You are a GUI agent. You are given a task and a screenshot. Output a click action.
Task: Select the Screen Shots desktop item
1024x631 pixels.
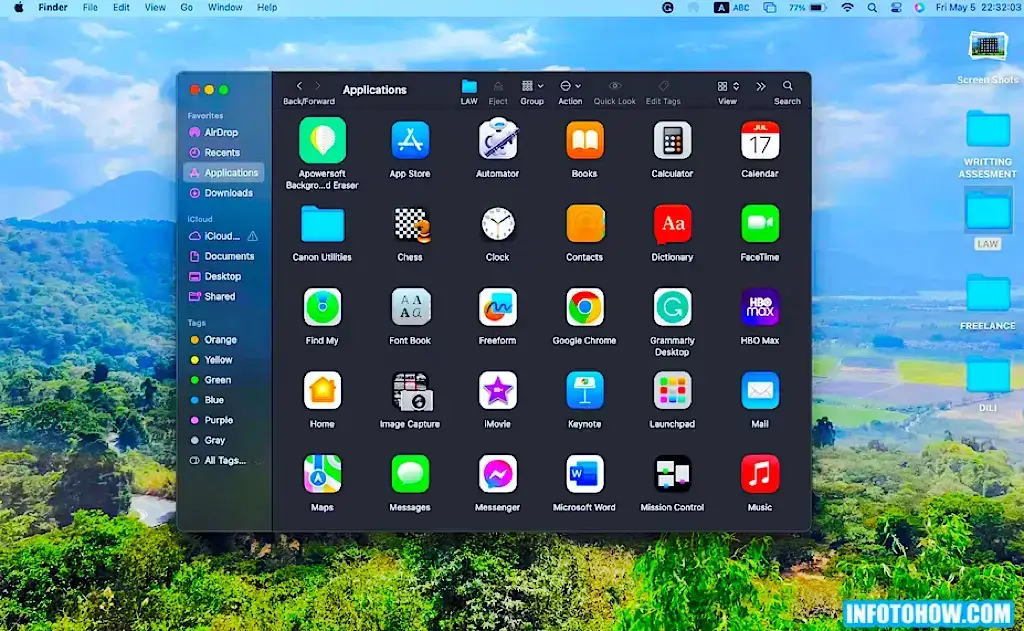[x=987, y=57]
